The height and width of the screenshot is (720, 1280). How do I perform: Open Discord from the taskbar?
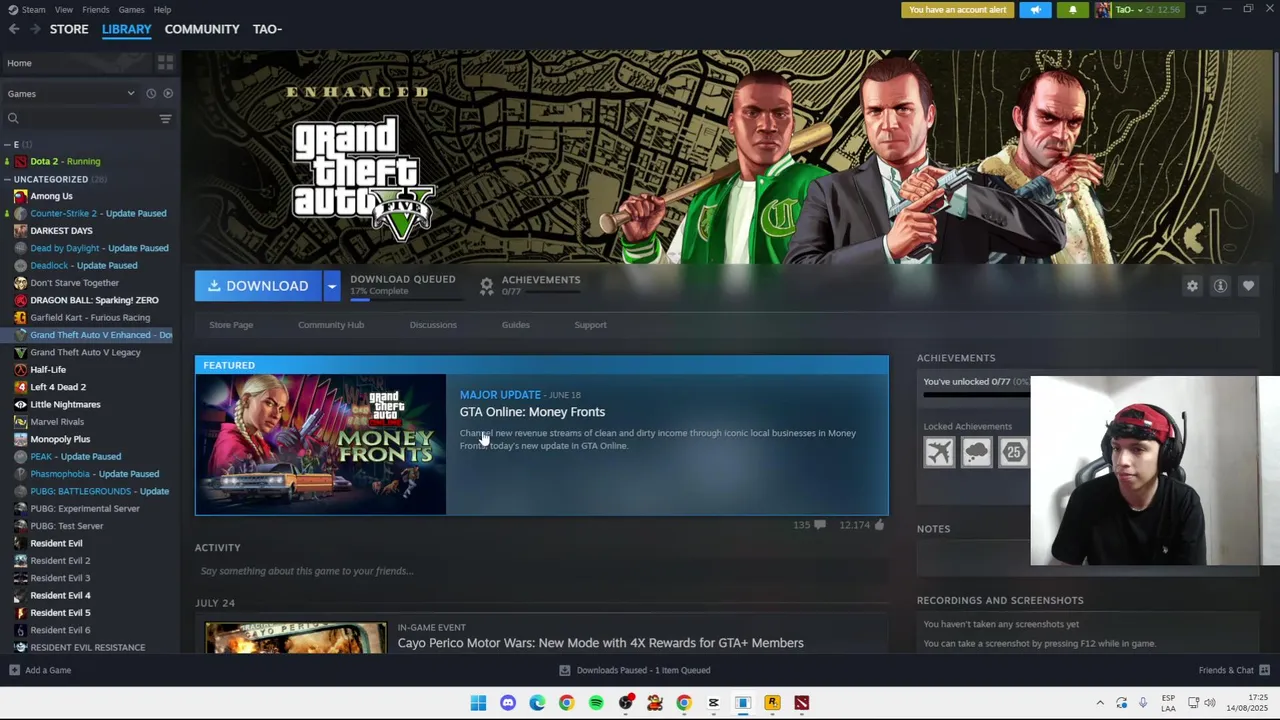click(x=508, y=703)
